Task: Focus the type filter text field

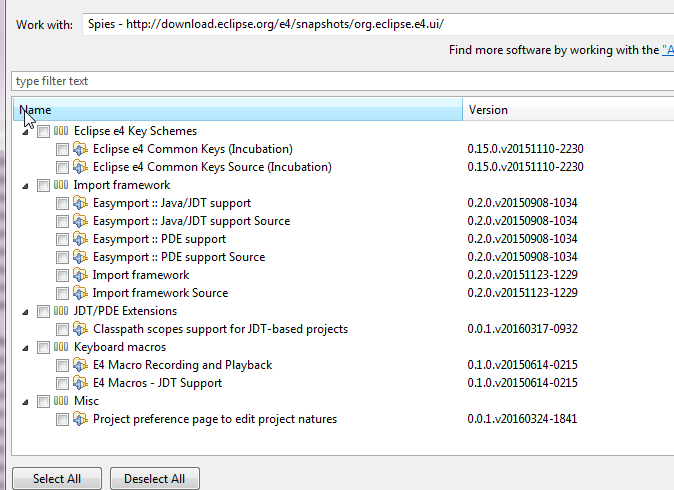Action: click(x=343, y=81)
